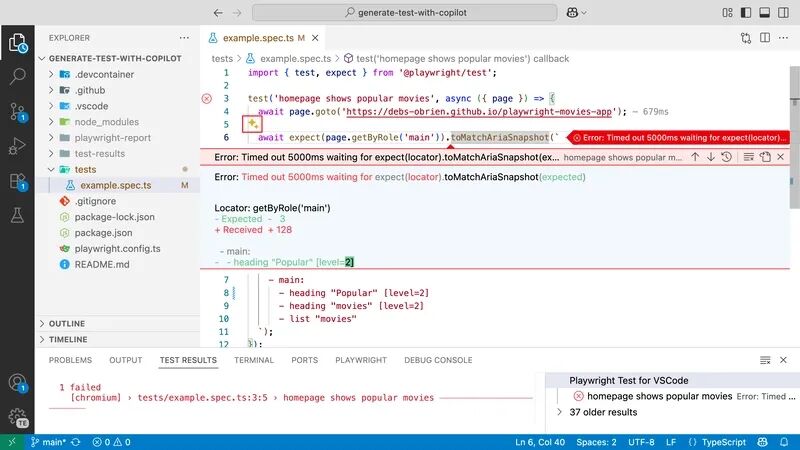800x450 pixels.
Task: Open editor More Actions menu
Action: click(x=783, y=38)
